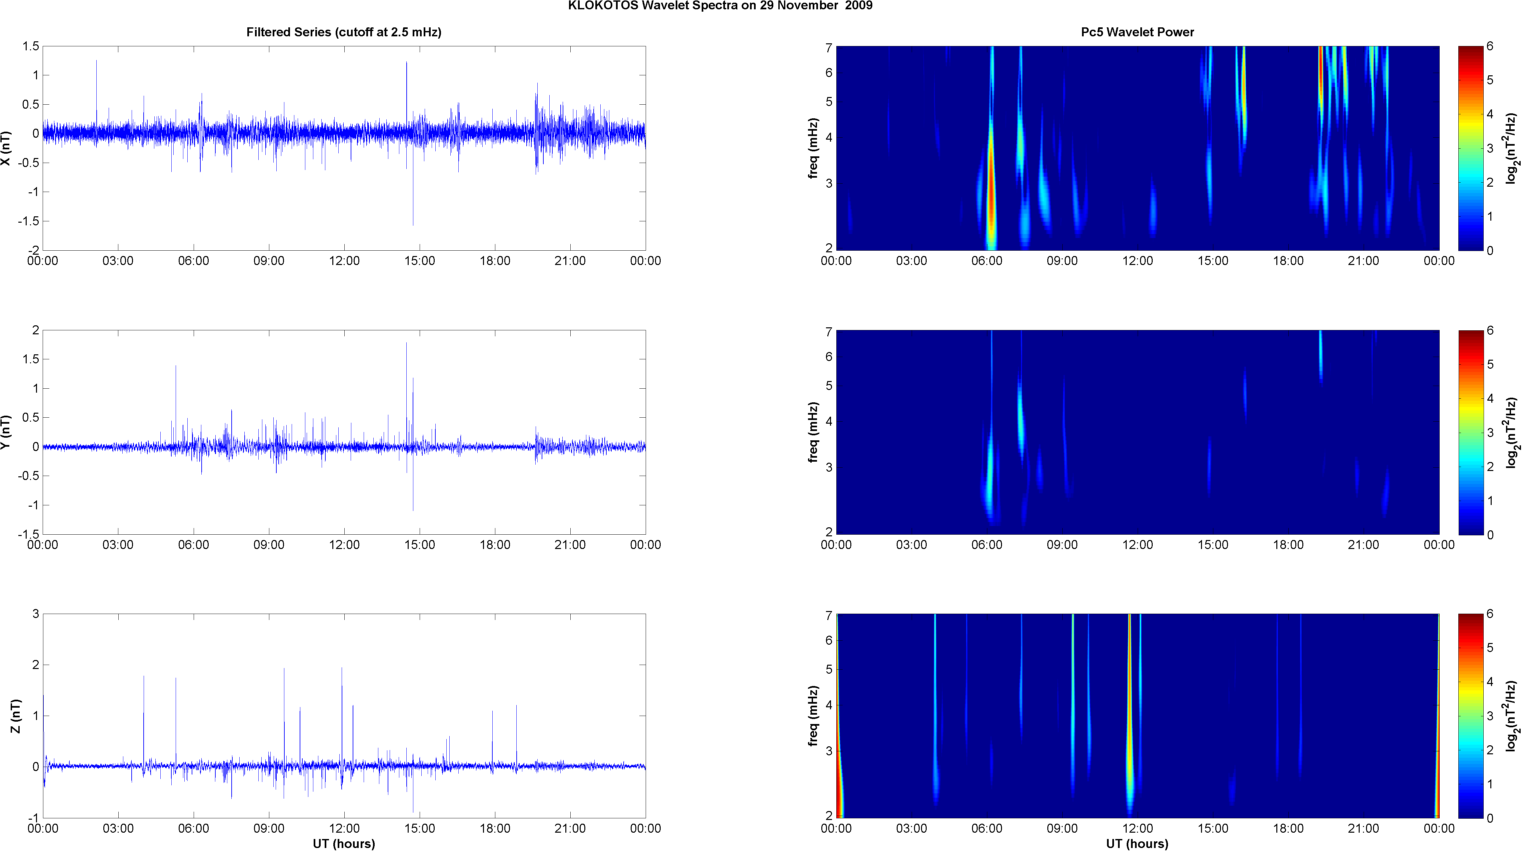
Task: Click the '2' frequency tick on the top spectrogram
Action: [829, 248]
